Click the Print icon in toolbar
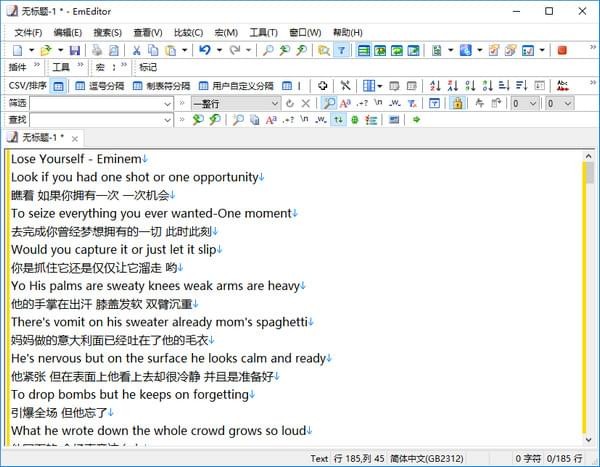 coord(97,50)
